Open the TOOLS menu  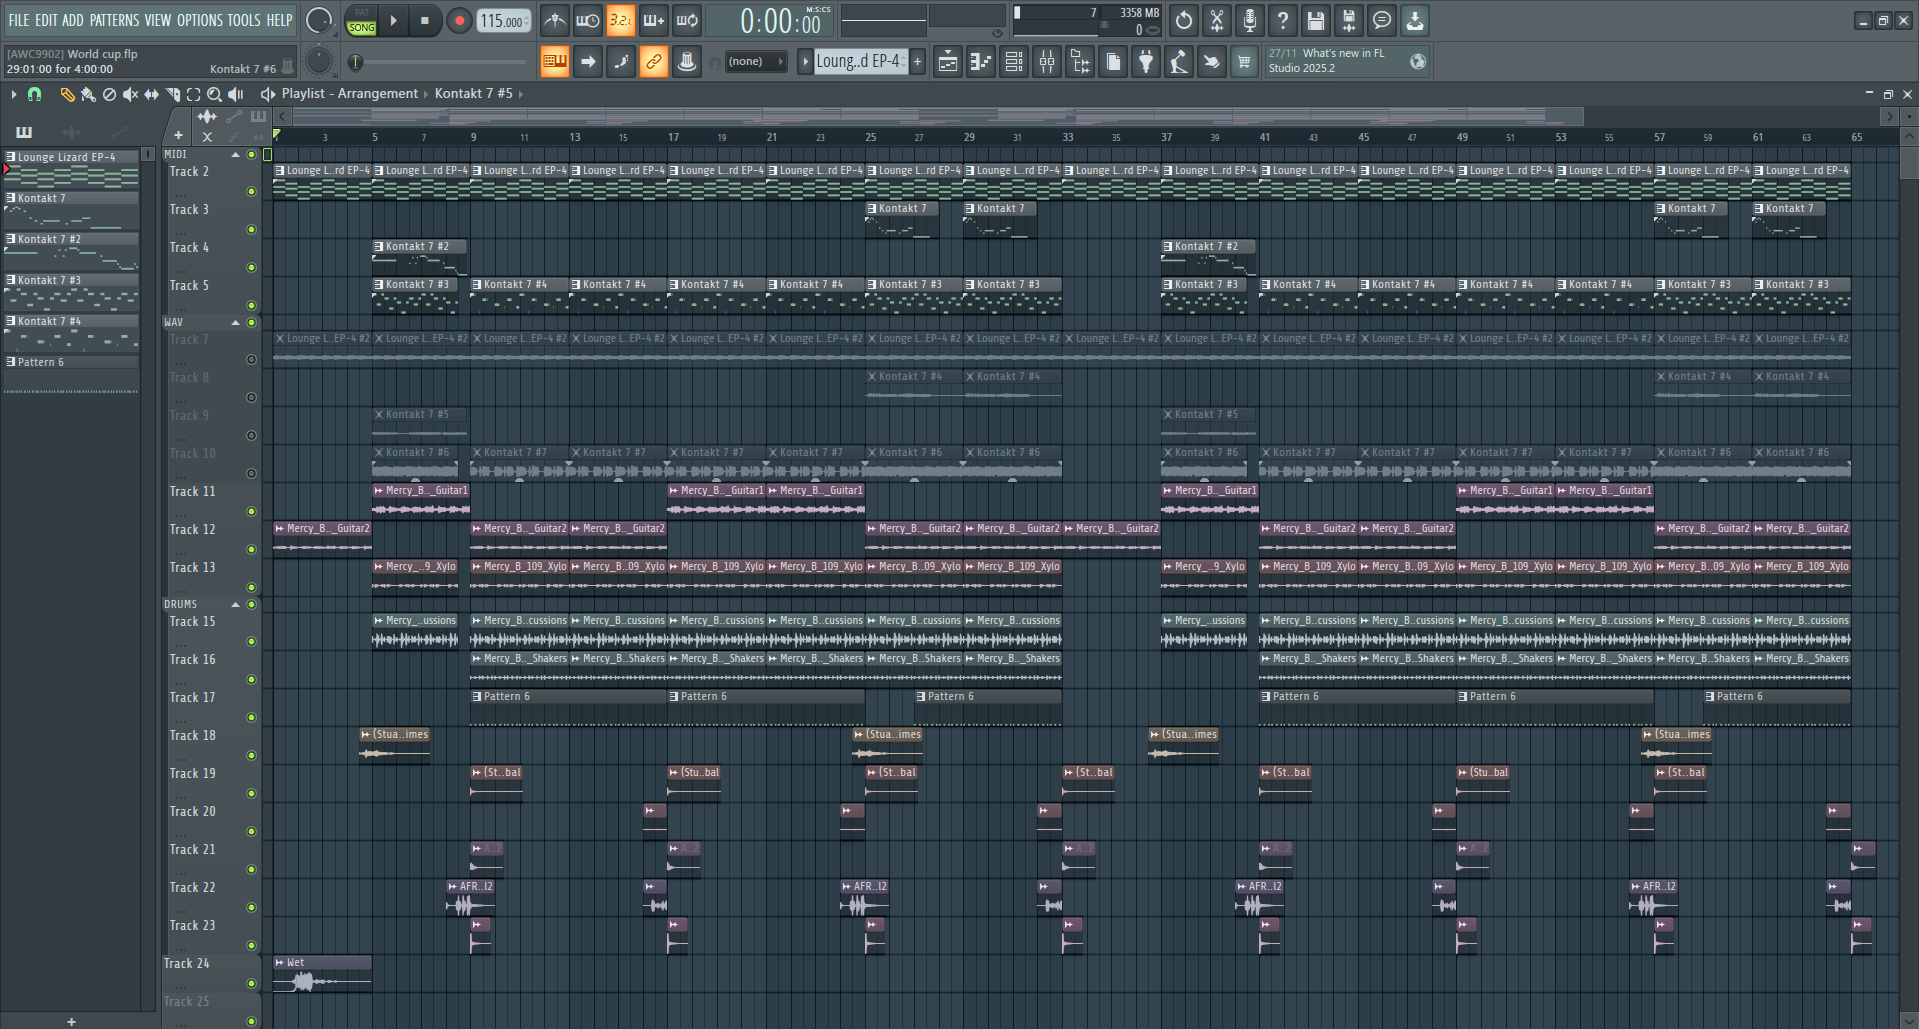click(x=244, y=20)
